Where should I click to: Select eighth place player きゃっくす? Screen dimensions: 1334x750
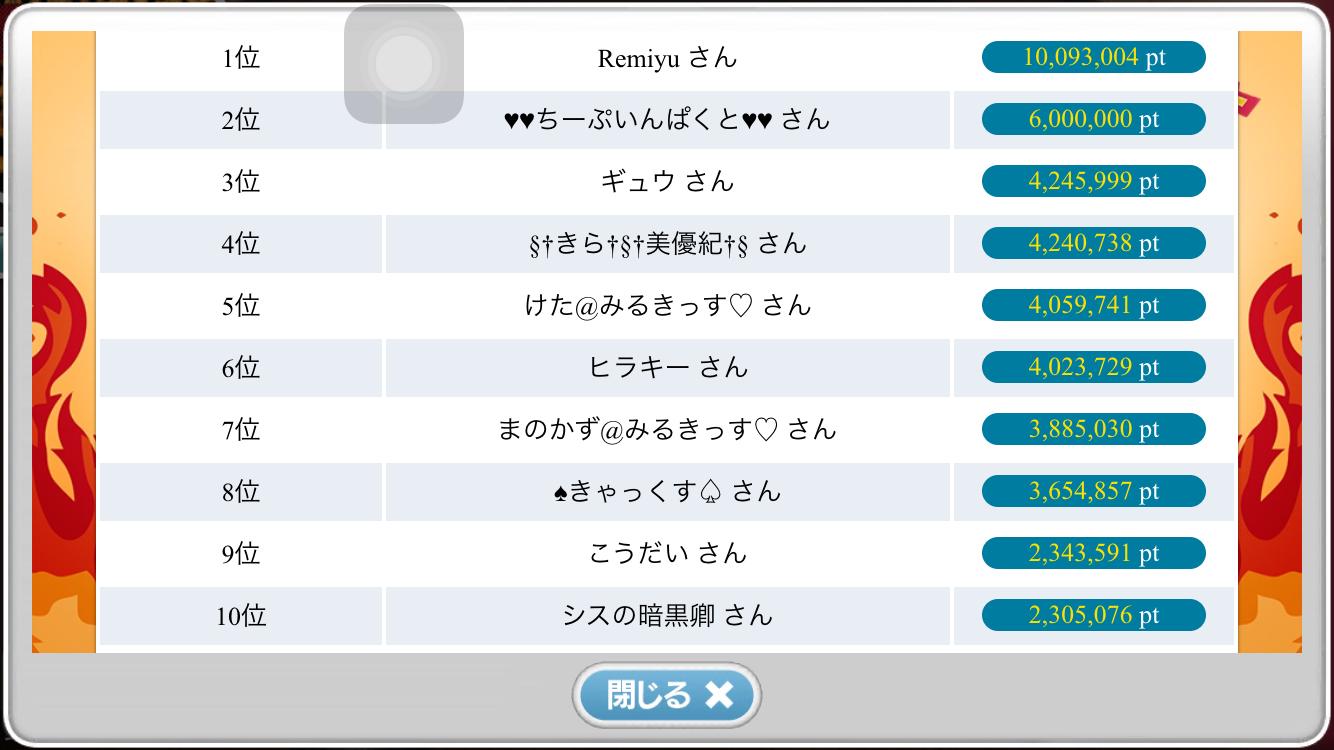(x=667, y=492)
